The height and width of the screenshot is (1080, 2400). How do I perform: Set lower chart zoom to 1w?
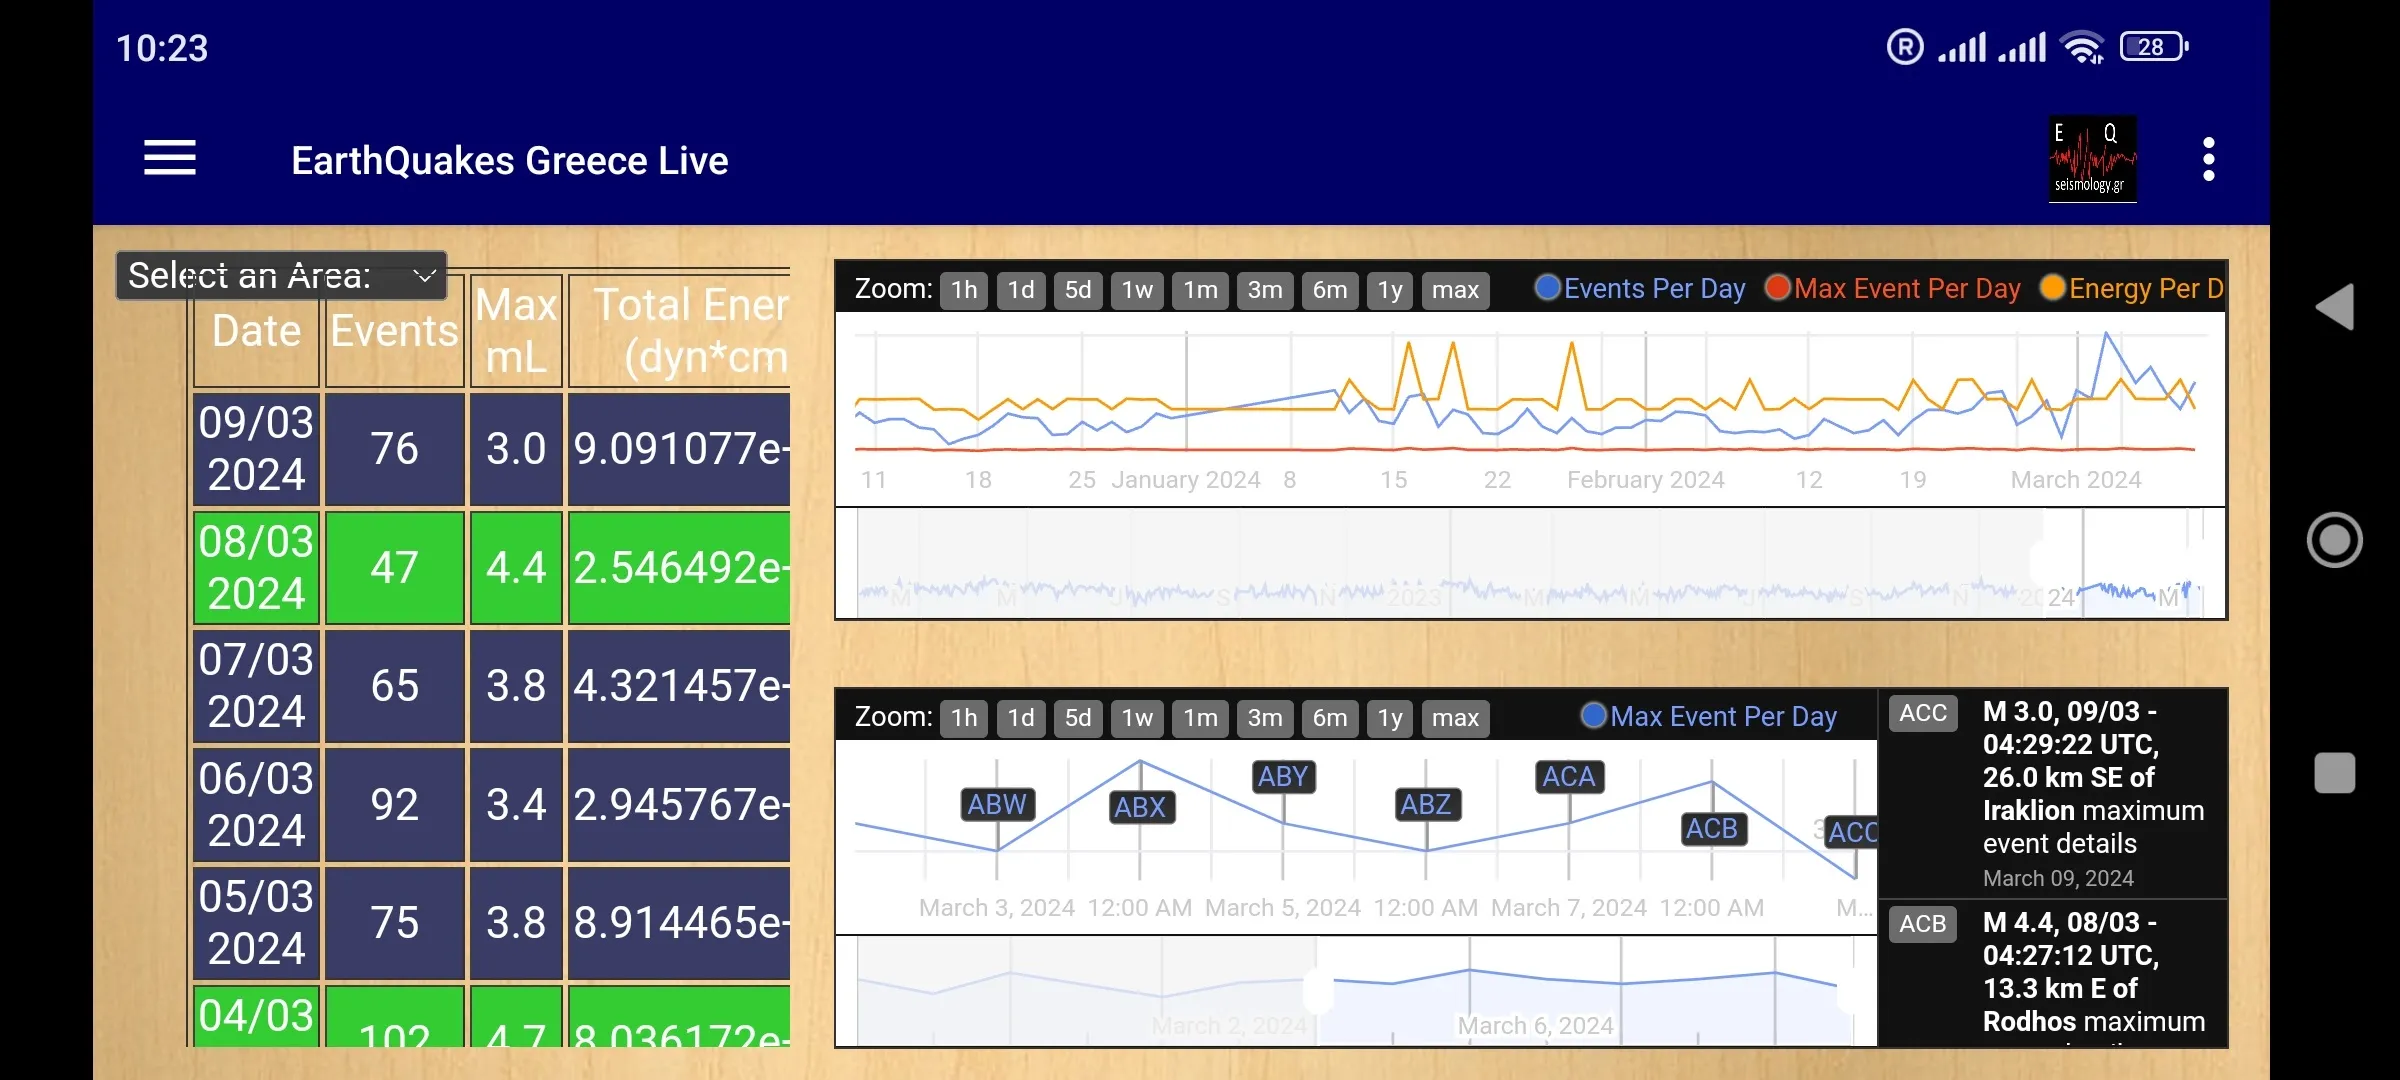(x=1137, y=718)
